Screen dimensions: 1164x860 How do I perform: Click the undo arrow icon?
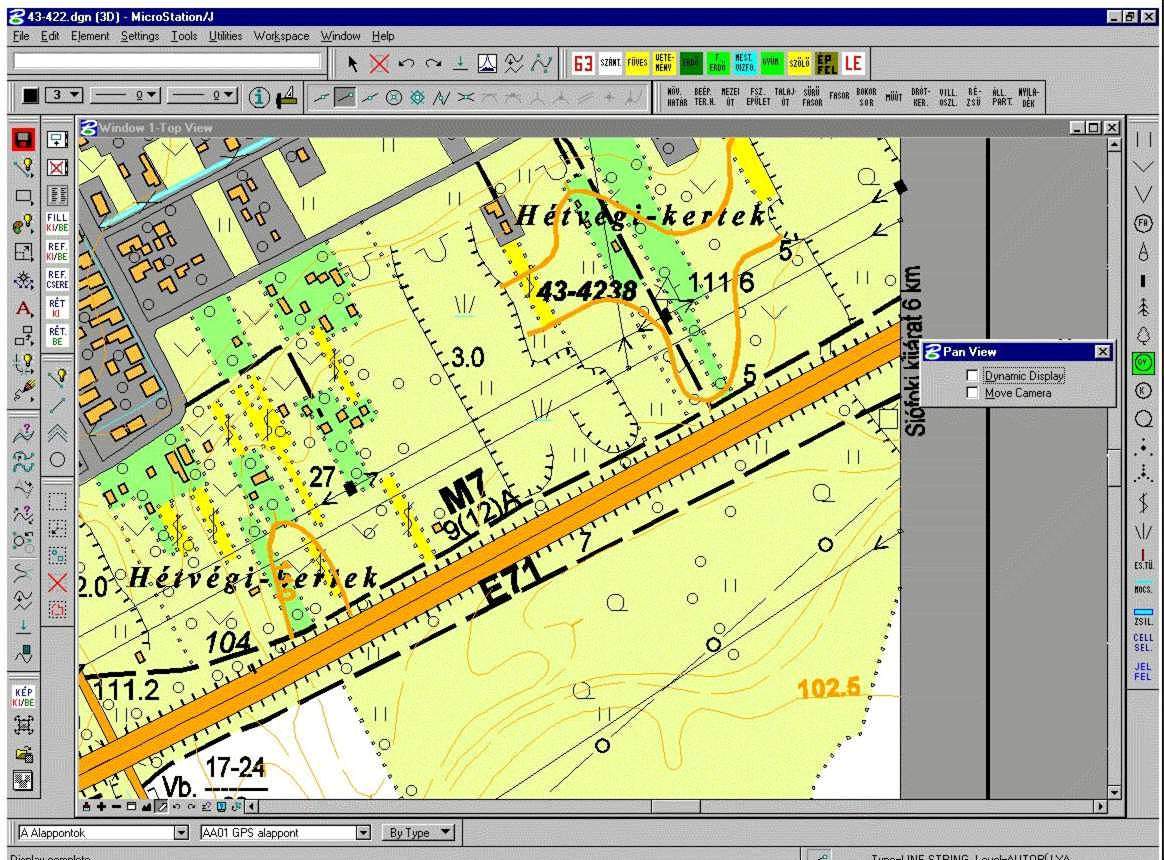[x=406, y=63]
